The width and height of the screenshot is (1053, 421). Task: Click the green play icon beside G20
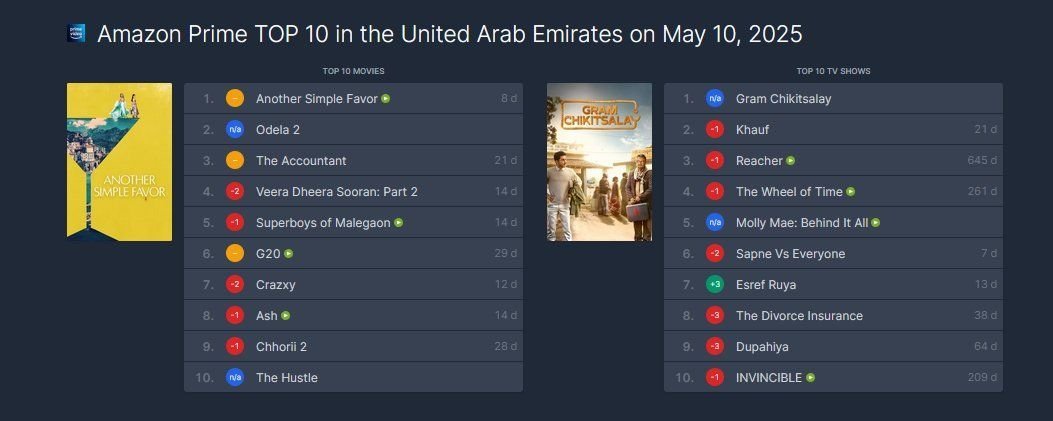pyautogui.click(x=289, y=254)
